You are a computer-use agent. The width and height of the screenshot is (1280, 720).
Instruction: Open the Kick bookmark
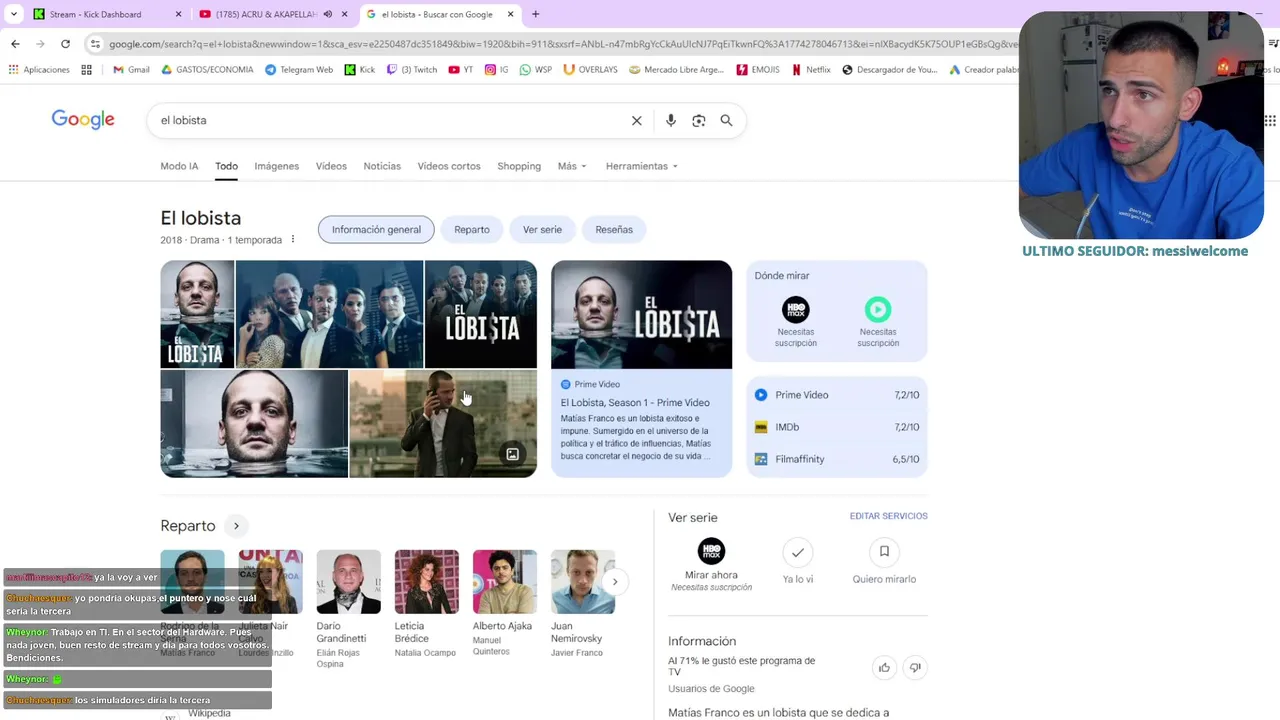click(x=360, y=70)
